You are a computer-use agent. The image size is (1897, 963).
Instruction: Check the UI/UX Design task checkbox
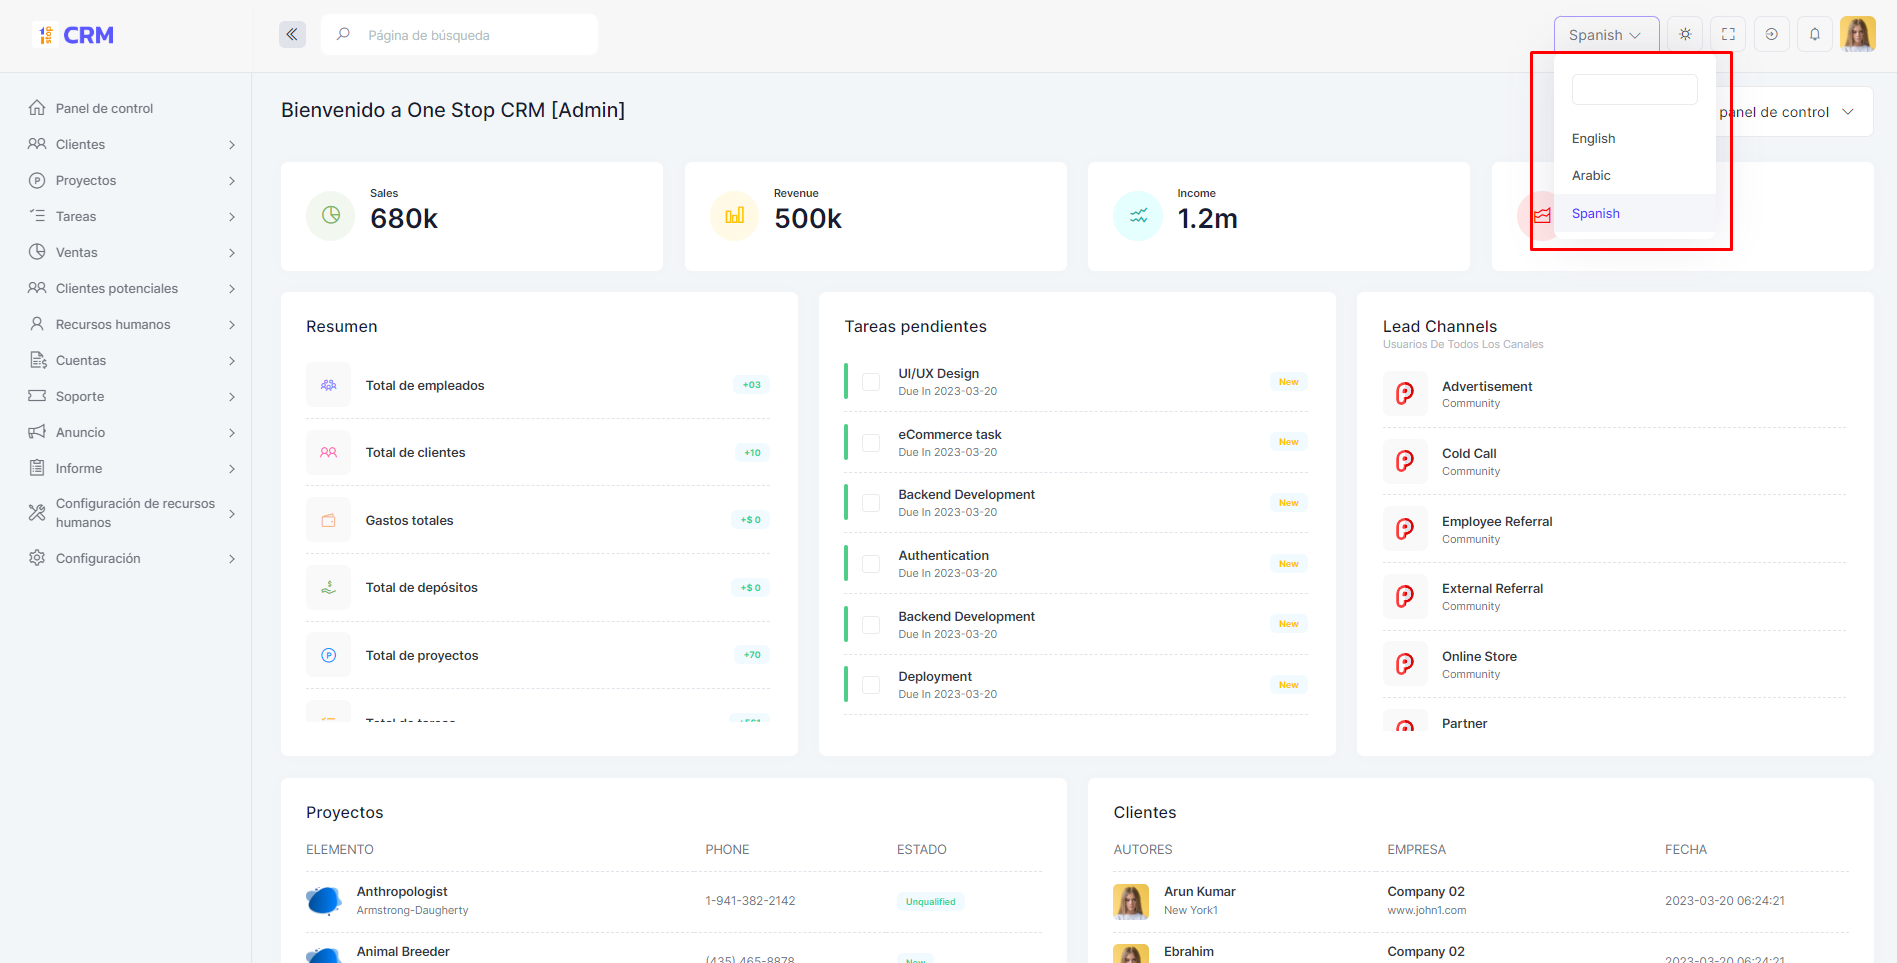[871, 382]
